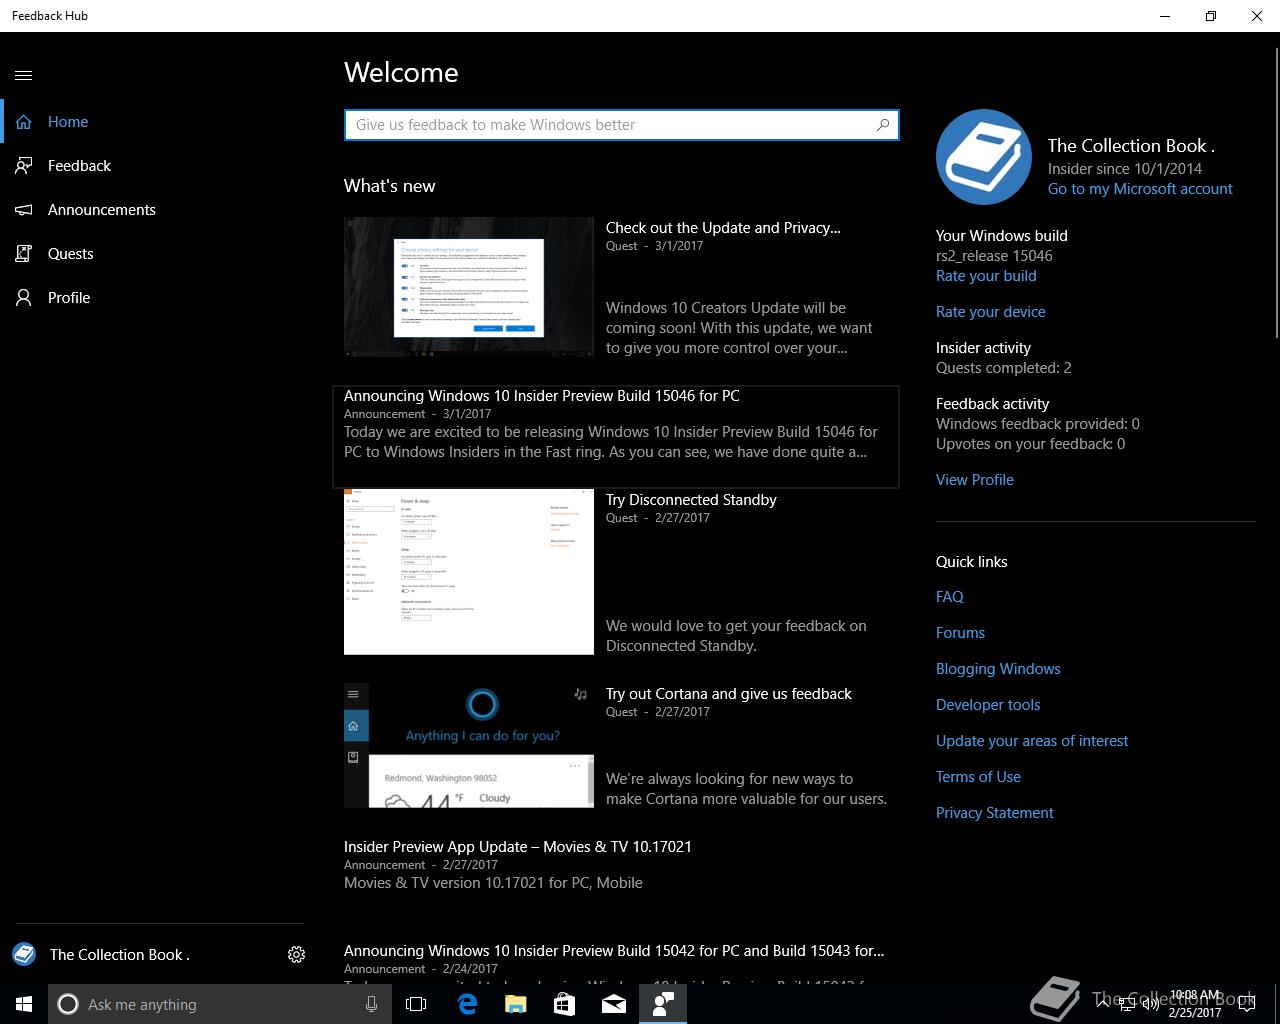
Task: Click the search magnifier icon
Action: point(883,125)
